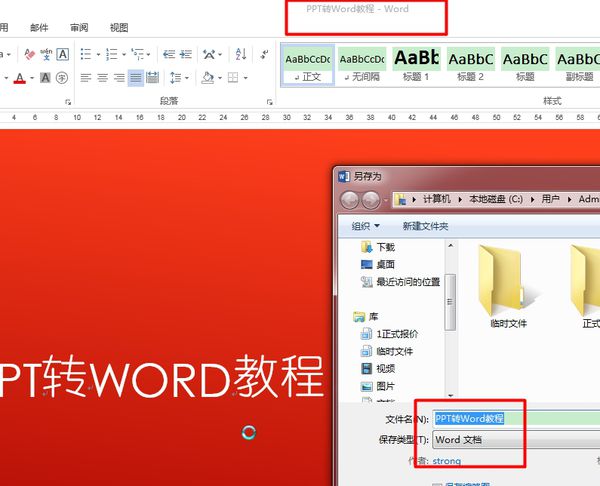The image size is (600, 486).
Task: Go back in the Save As dialog
Action: pos(349,200)
